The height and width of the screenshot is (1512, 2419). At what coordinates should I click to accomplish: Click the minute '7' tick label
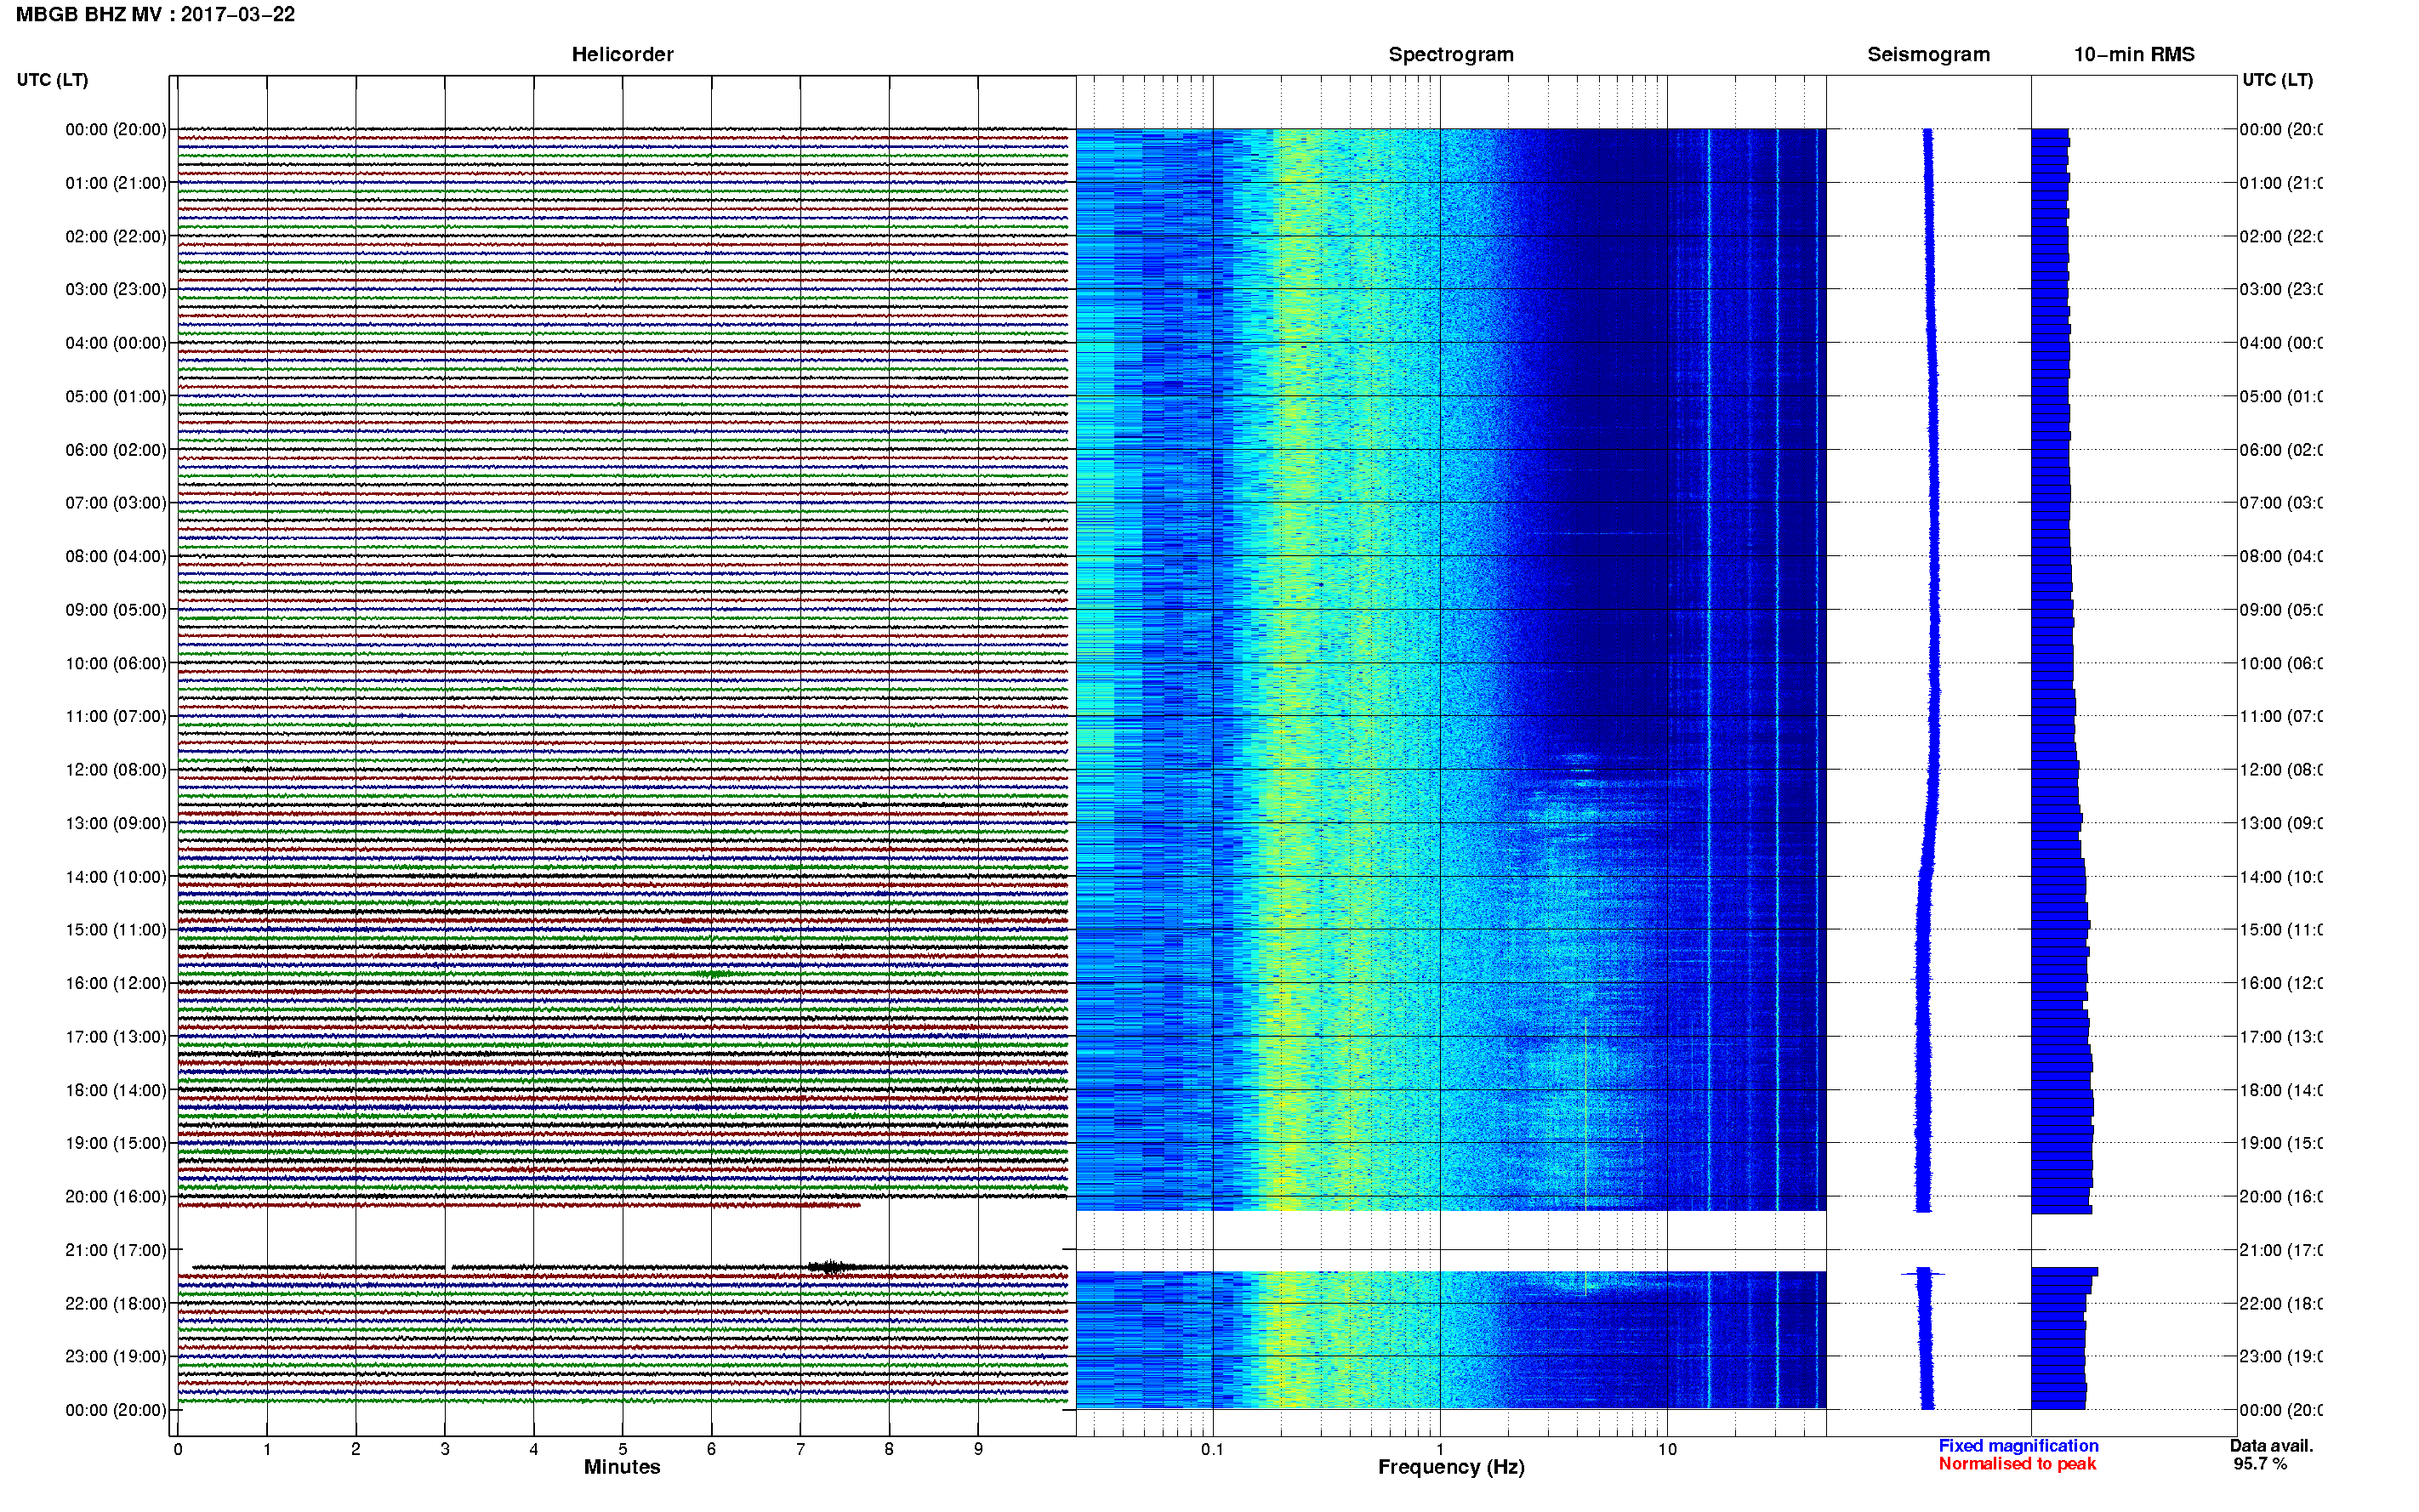click(x=800, y=1449)
